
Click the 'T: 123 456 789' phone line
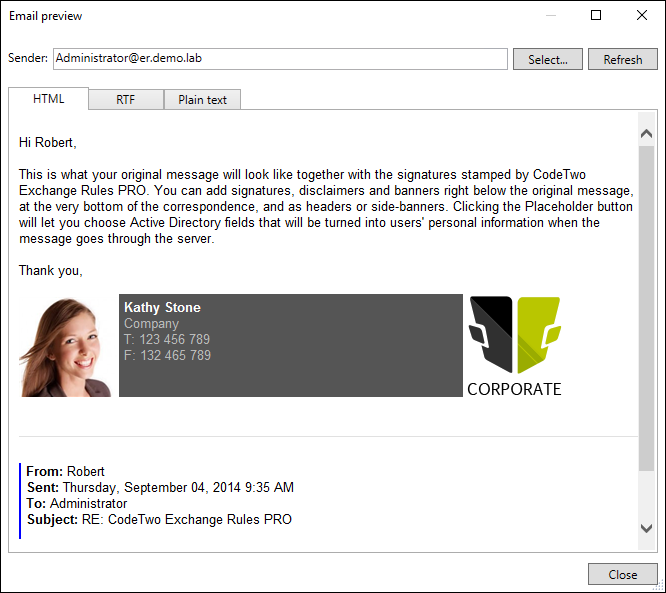click(x=167, y=339)
